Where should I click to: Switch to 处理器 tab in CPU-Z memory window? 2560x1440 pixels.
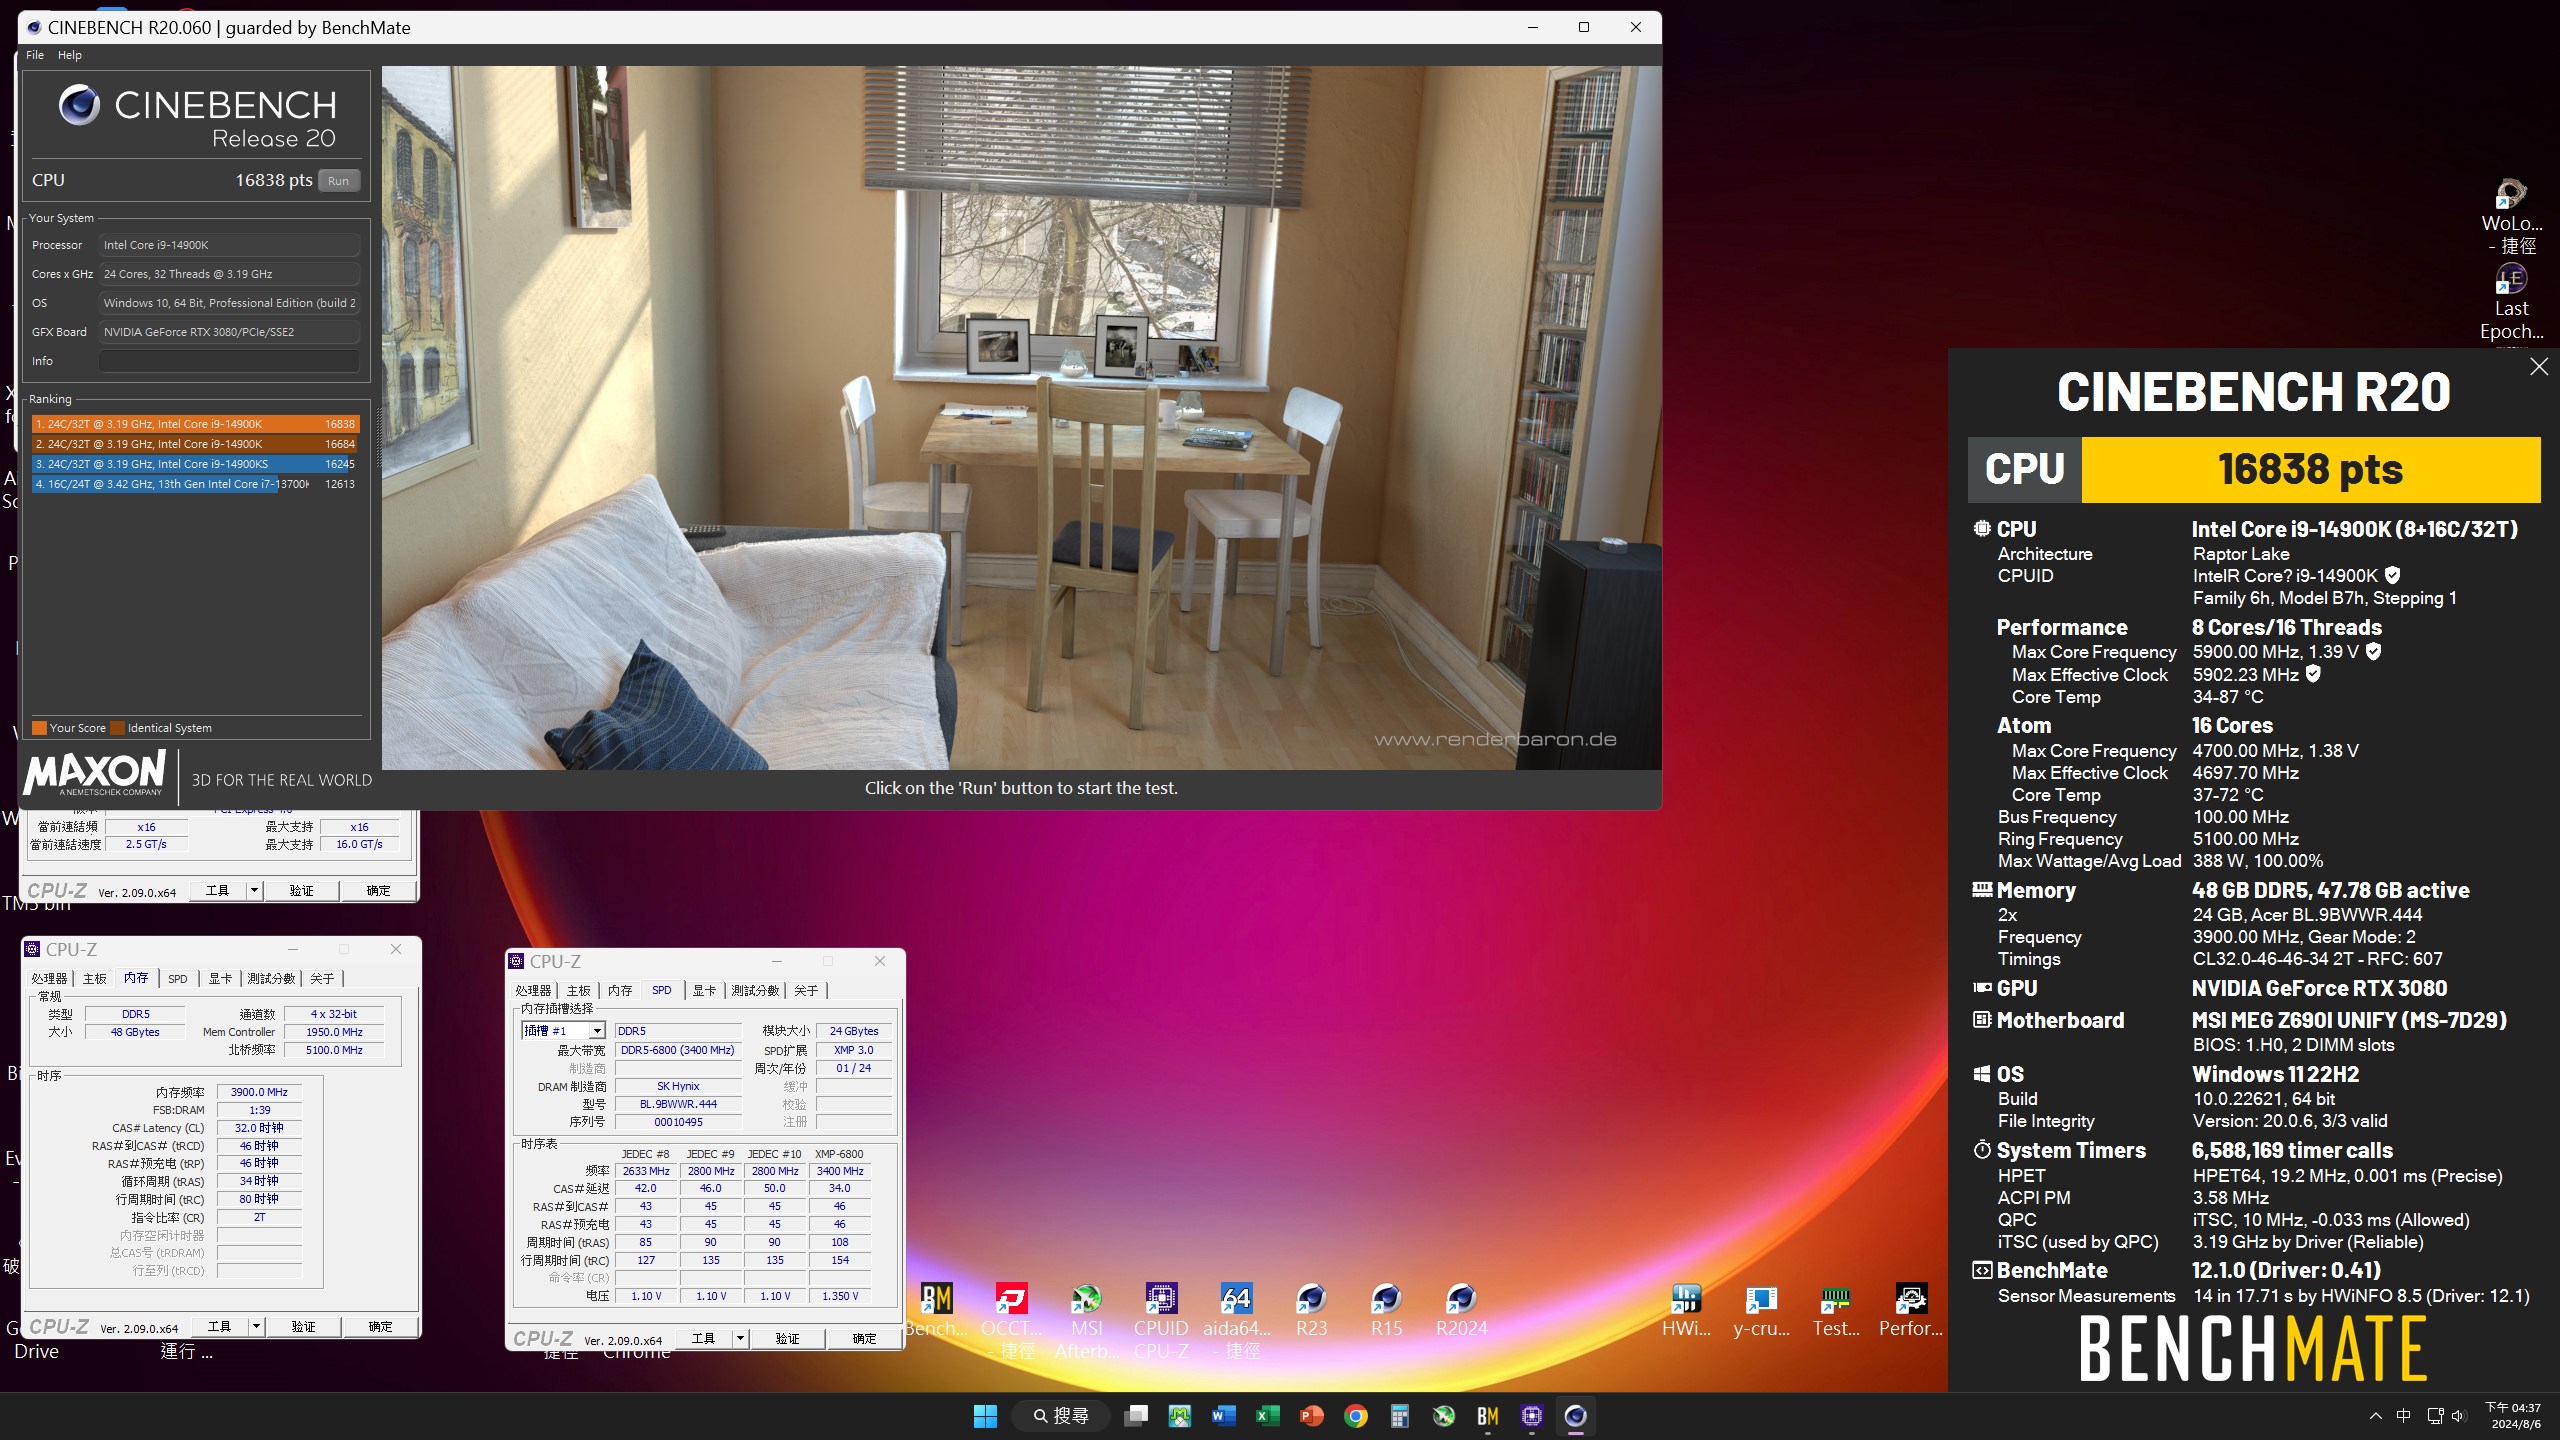click(x=49, y=978)
